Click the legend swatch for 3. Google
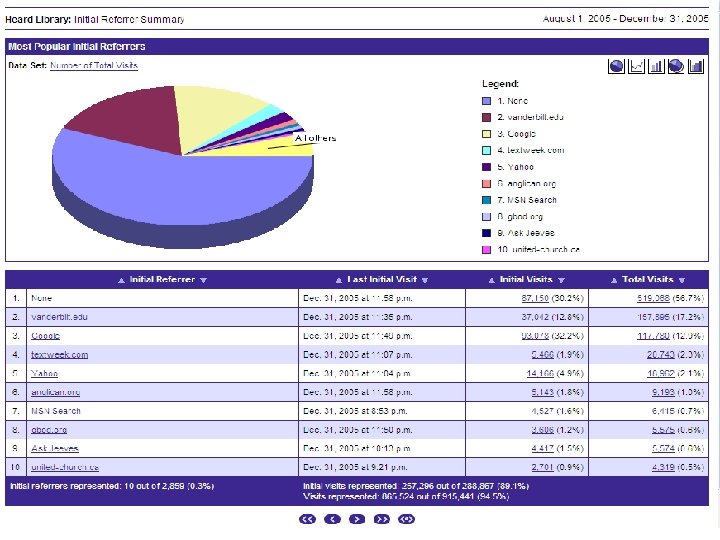720x540 pixels. [486, 134]
